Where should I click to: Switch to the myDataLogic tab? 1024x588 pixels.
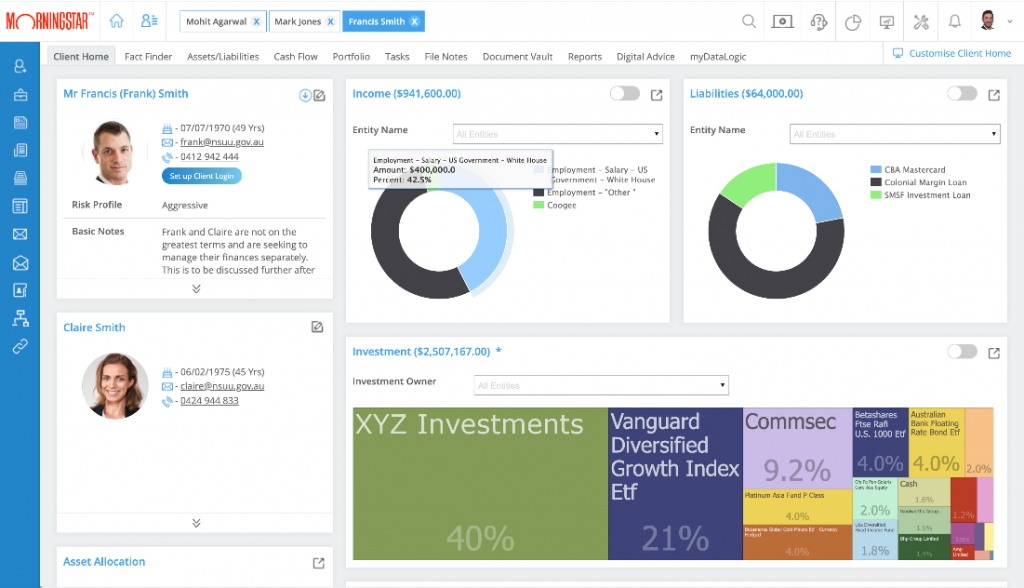tap(718, 57)
